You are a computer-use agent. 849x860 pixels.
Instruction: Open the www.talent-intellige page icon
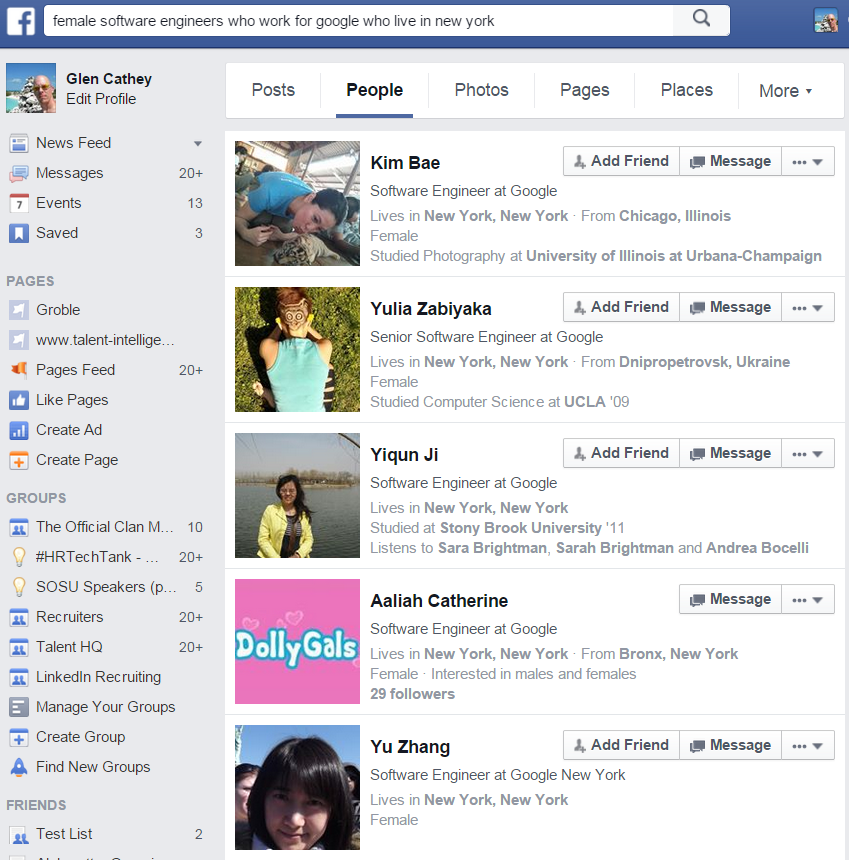(x=19, y=340)
